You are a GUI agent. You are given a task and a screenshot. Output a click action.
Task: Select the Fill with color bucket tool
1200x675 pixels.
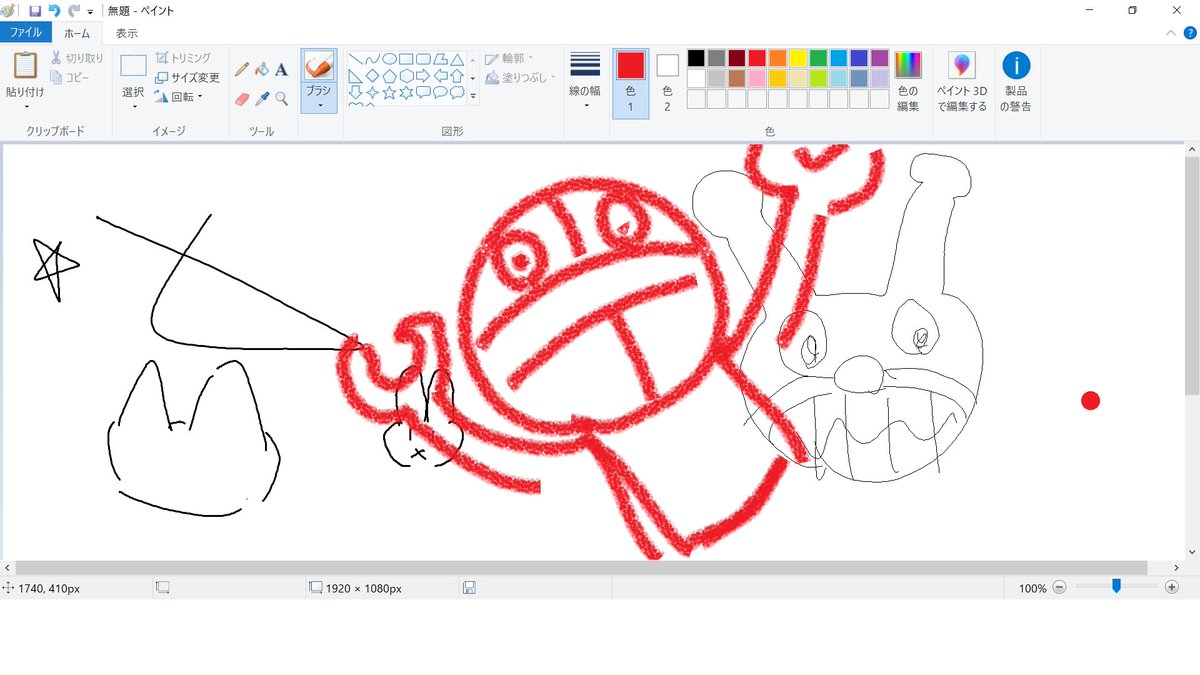tap(262, 69)
